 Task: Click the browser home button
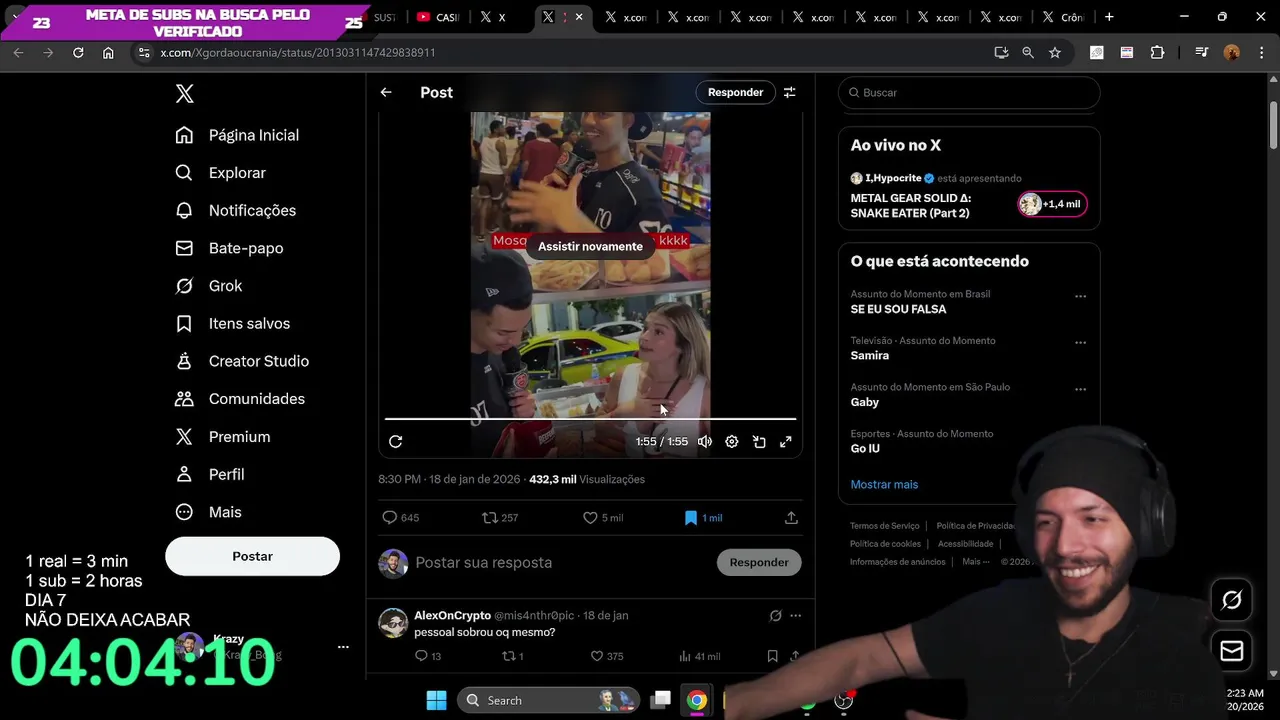[x=108, y=52]
